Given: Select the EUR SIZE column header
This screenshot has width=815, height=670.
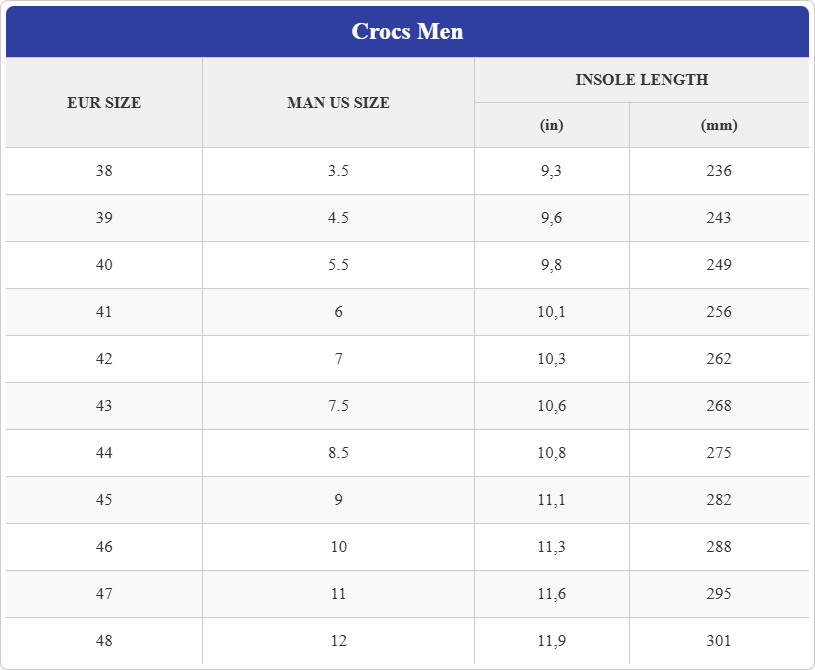Looking at the screenshot, I should [104, 102].
